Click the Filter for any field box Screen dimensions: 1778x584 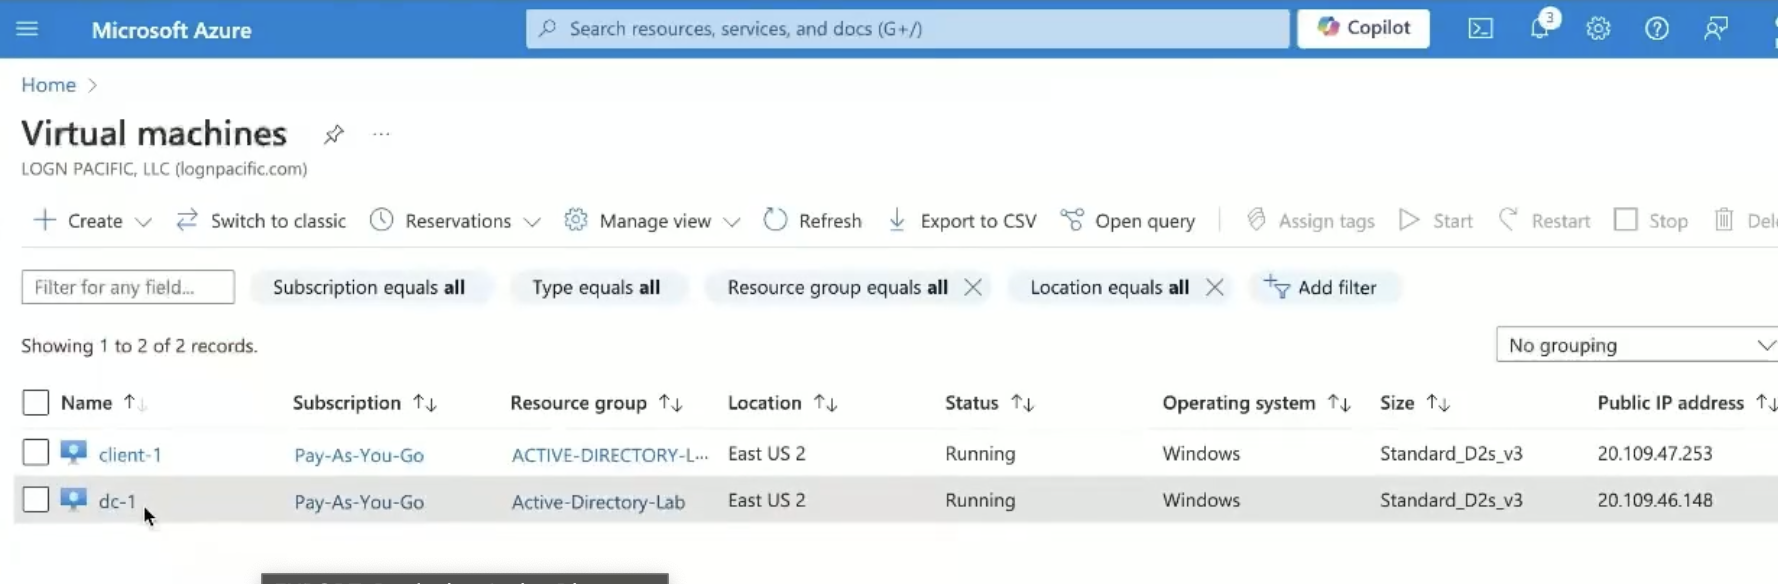click(128, 288)
